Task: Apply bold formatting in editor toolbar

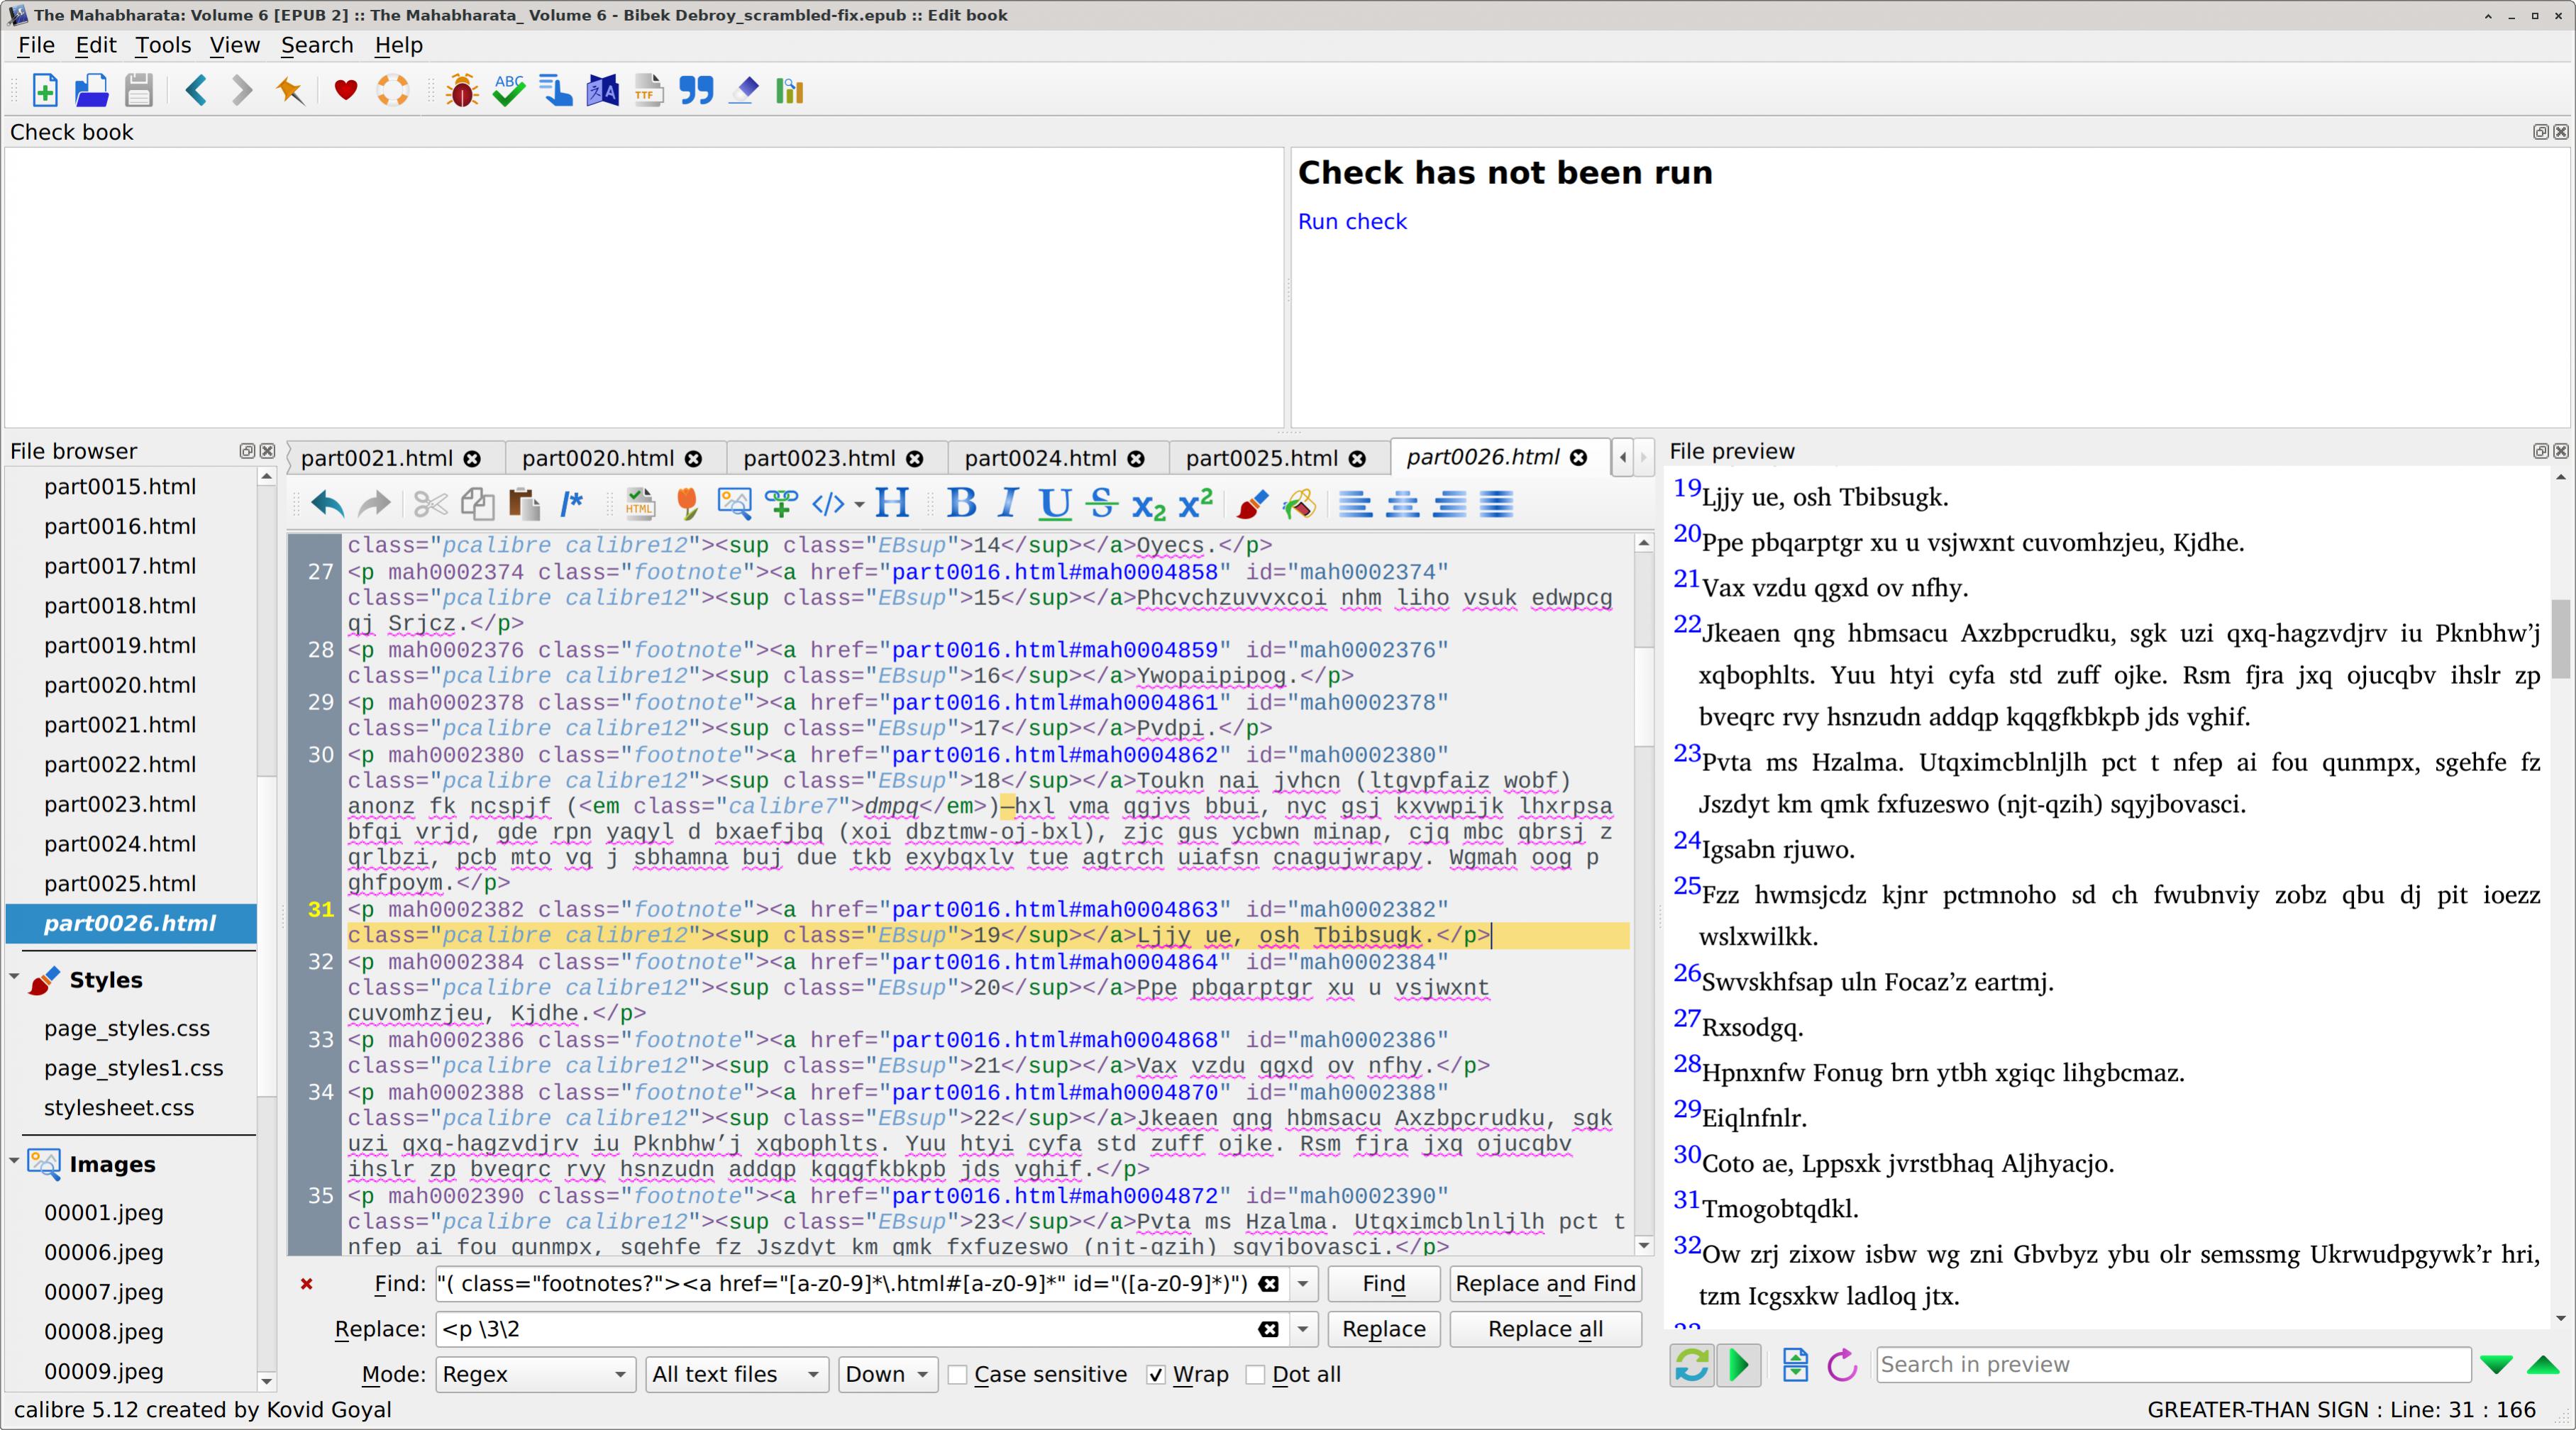Action: pyautogui.click(x=961, y=504)
